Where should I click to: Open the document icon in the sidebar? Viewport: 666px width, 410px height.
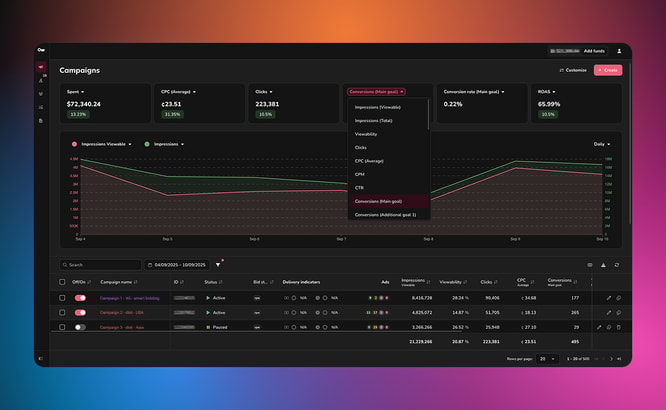(x=41, y=121)
